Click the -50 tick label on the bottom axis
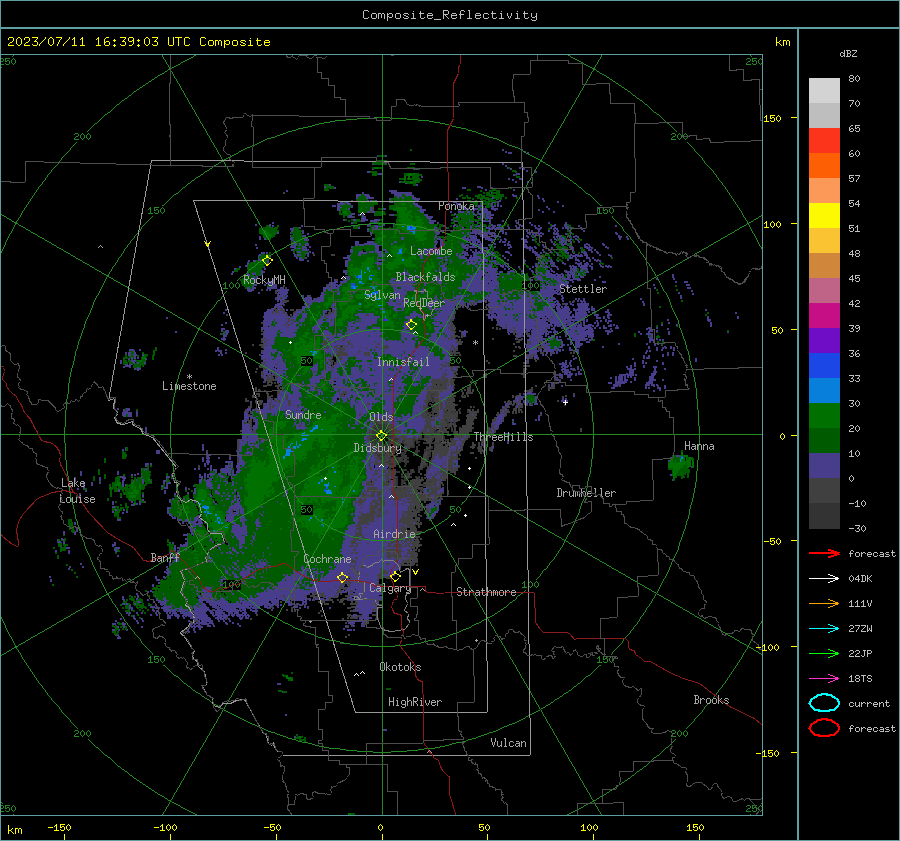Viewport: 900px width, 841px height. click(272, 827)
